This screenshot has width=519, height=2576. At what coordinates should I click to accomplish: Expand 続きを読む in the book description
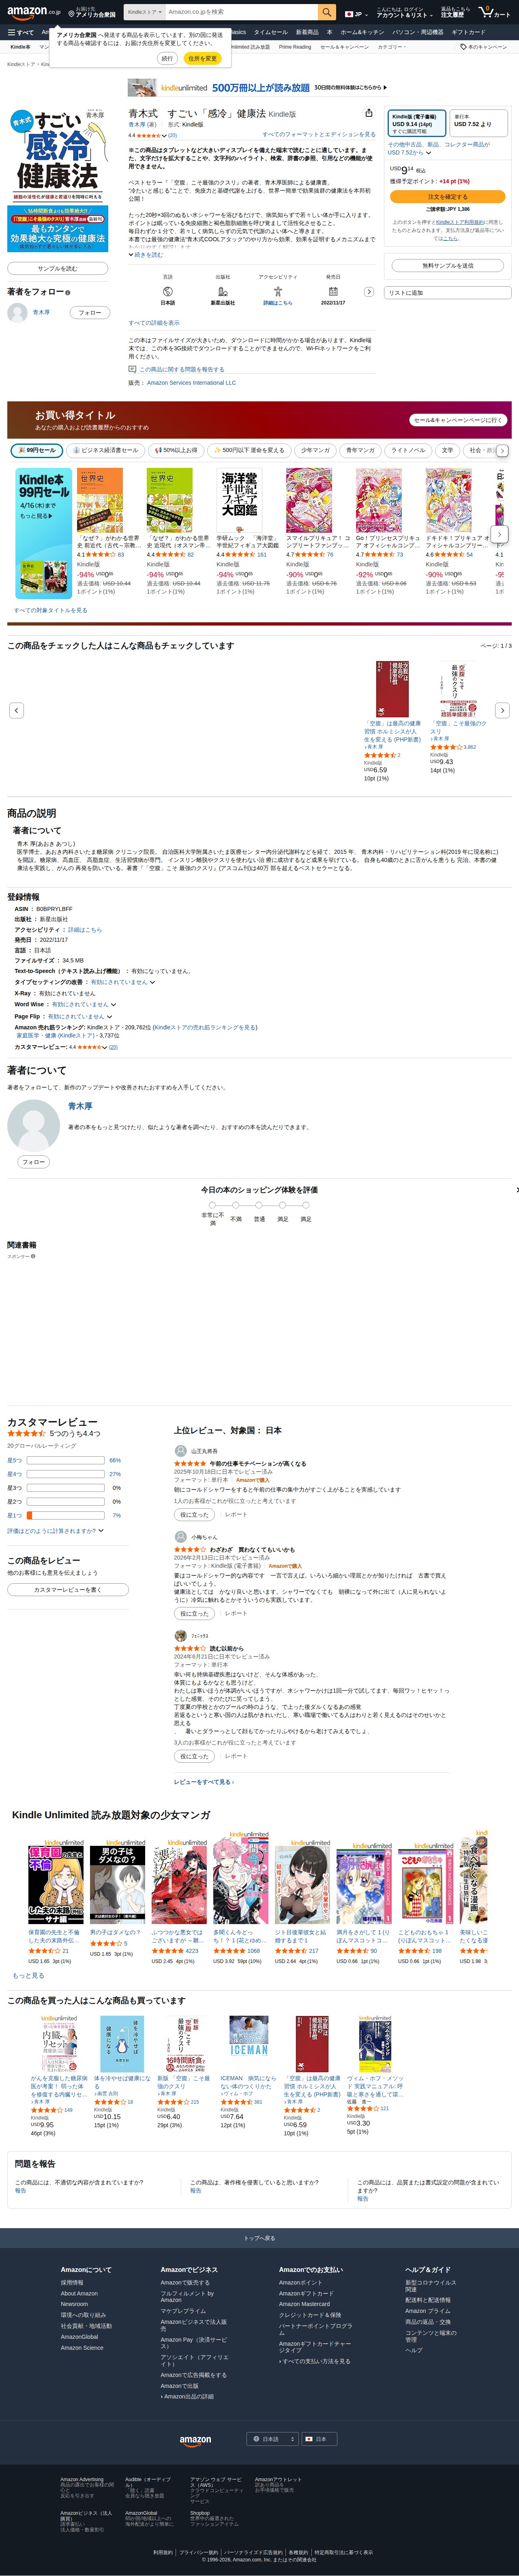146,255
